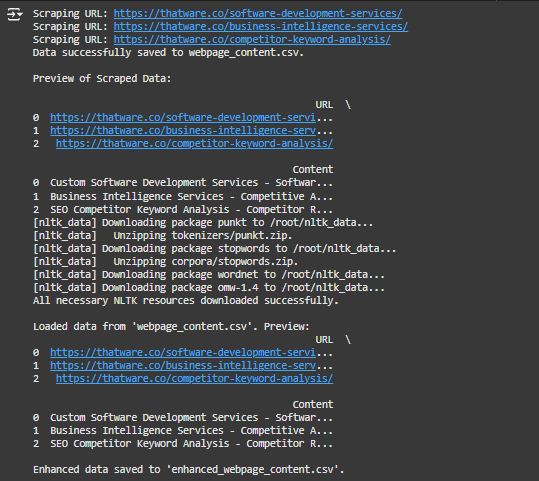Click 'Unzipping corpora/stopwords.zip.' log line
This screenshot has height=481, width=539.
(165, 262)
